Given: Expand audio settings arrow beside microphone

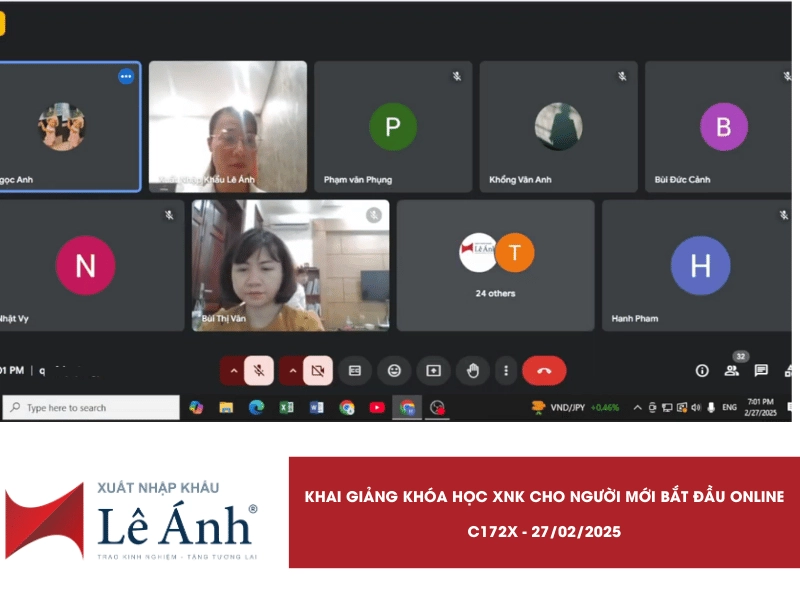Looking at the screenshot, I should click(x=234, y=371).
